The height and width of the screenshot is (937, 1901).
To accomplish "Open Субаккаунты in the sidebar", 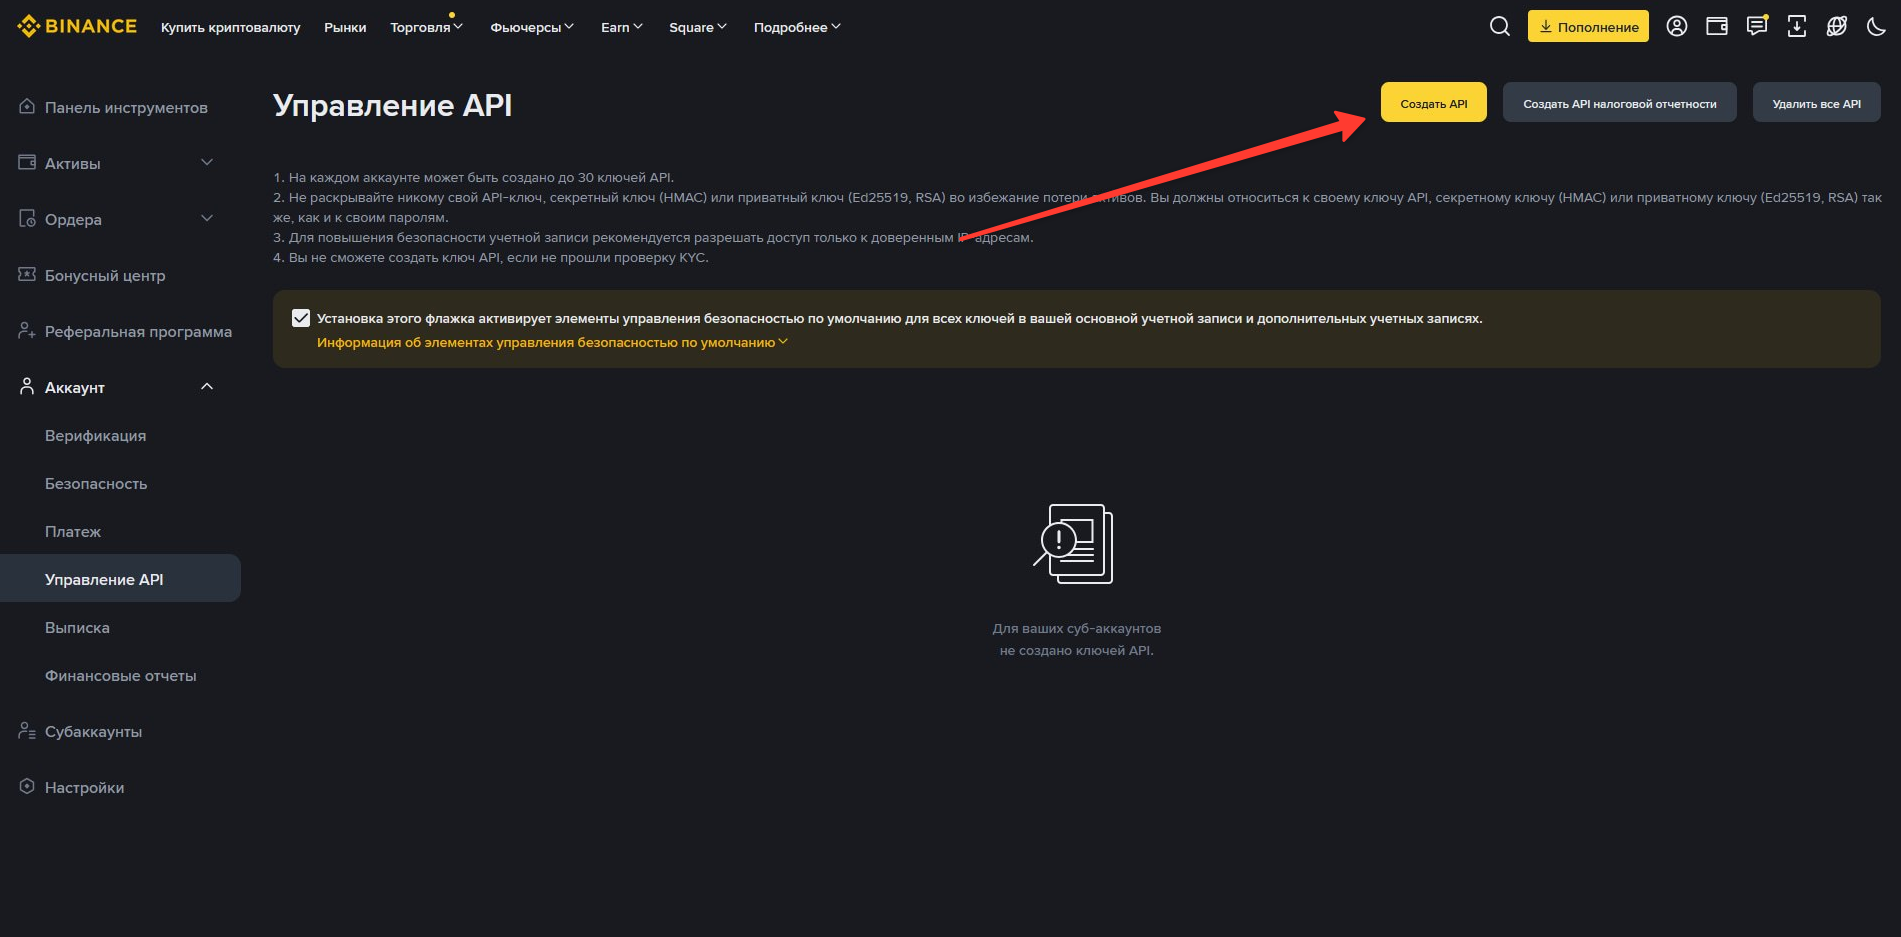I will 93,731.
